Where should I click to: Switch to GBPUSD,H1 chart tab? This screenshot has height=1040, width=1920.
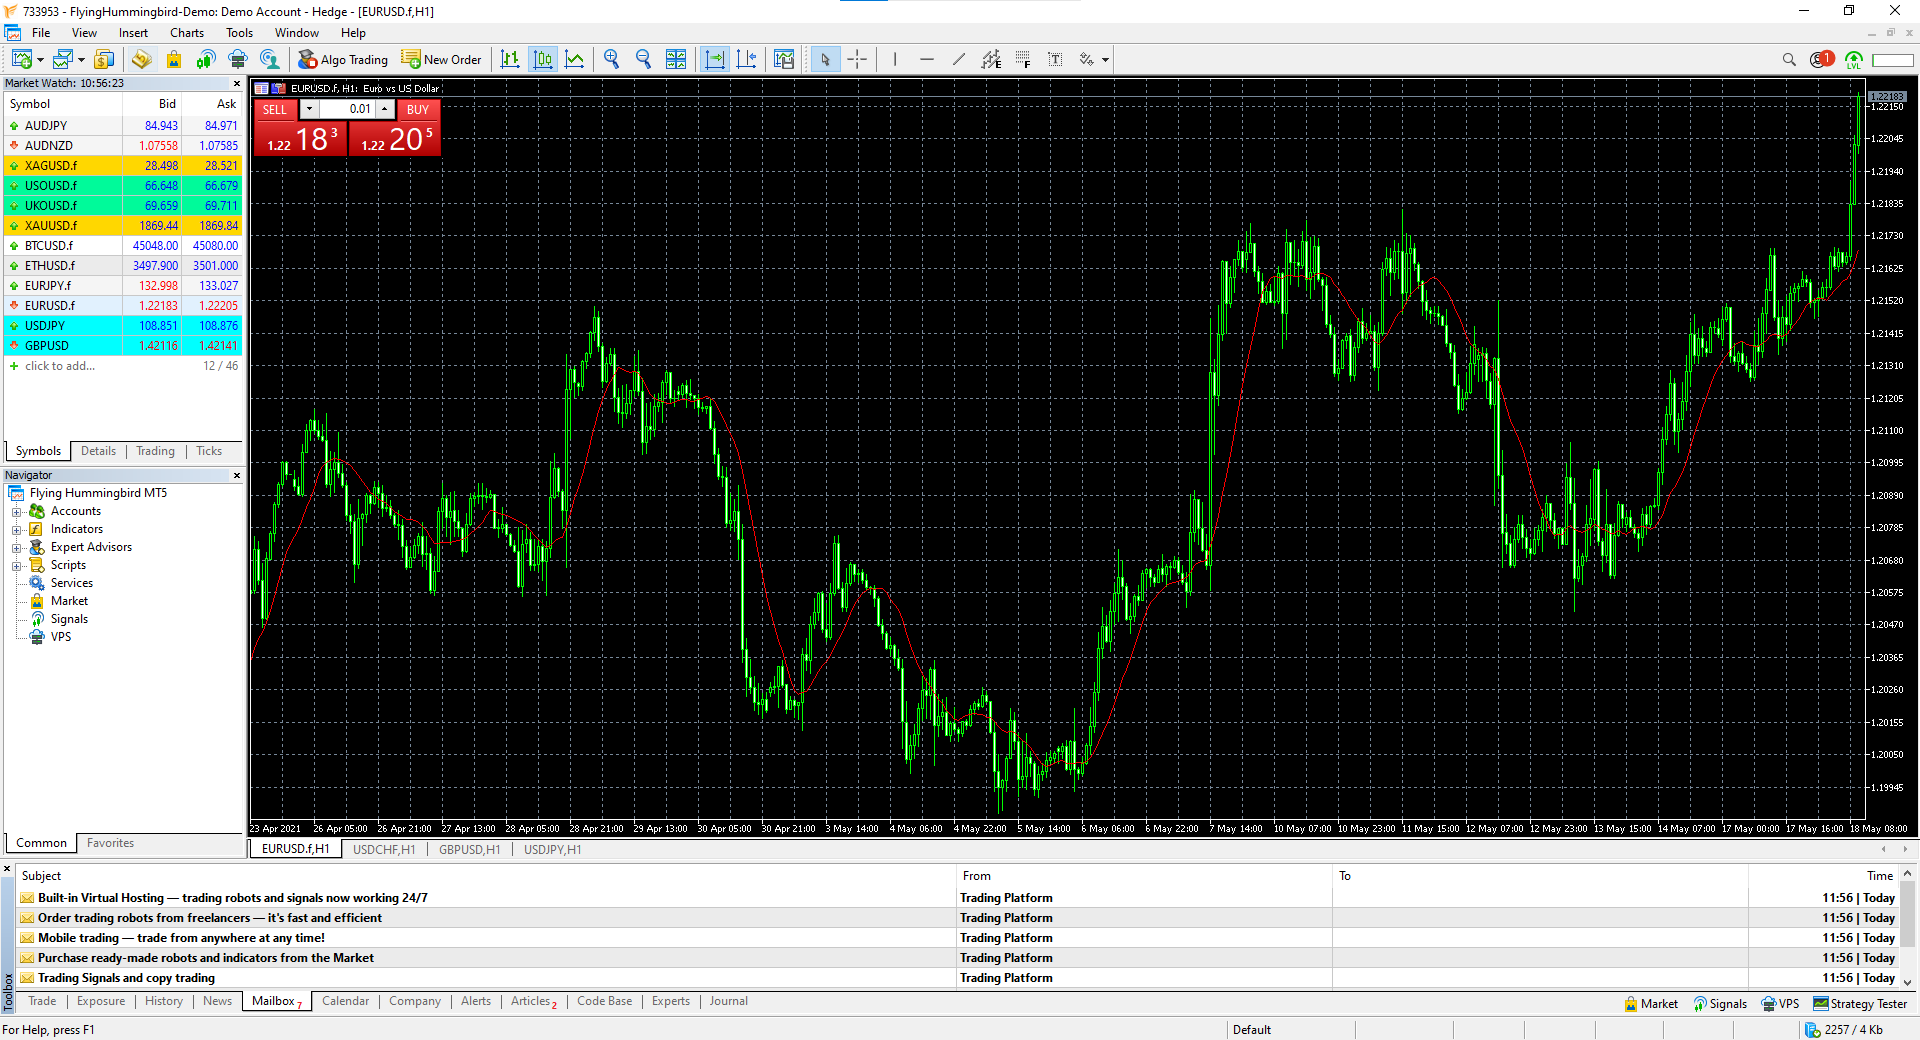469,850
